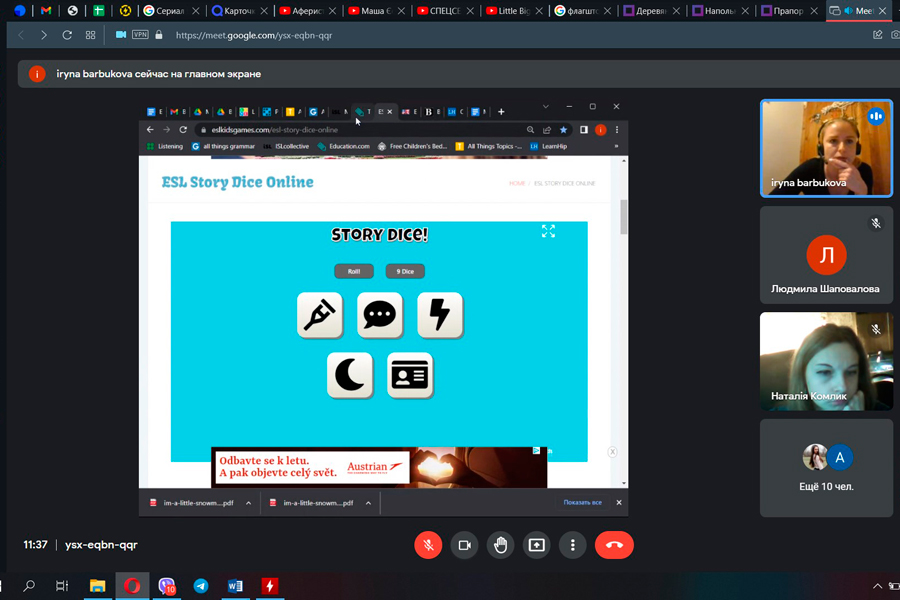The height and width of the screenshot is (600, 900).
Task: Unmute the microphone in Meet controls
Action: [428, 545]
